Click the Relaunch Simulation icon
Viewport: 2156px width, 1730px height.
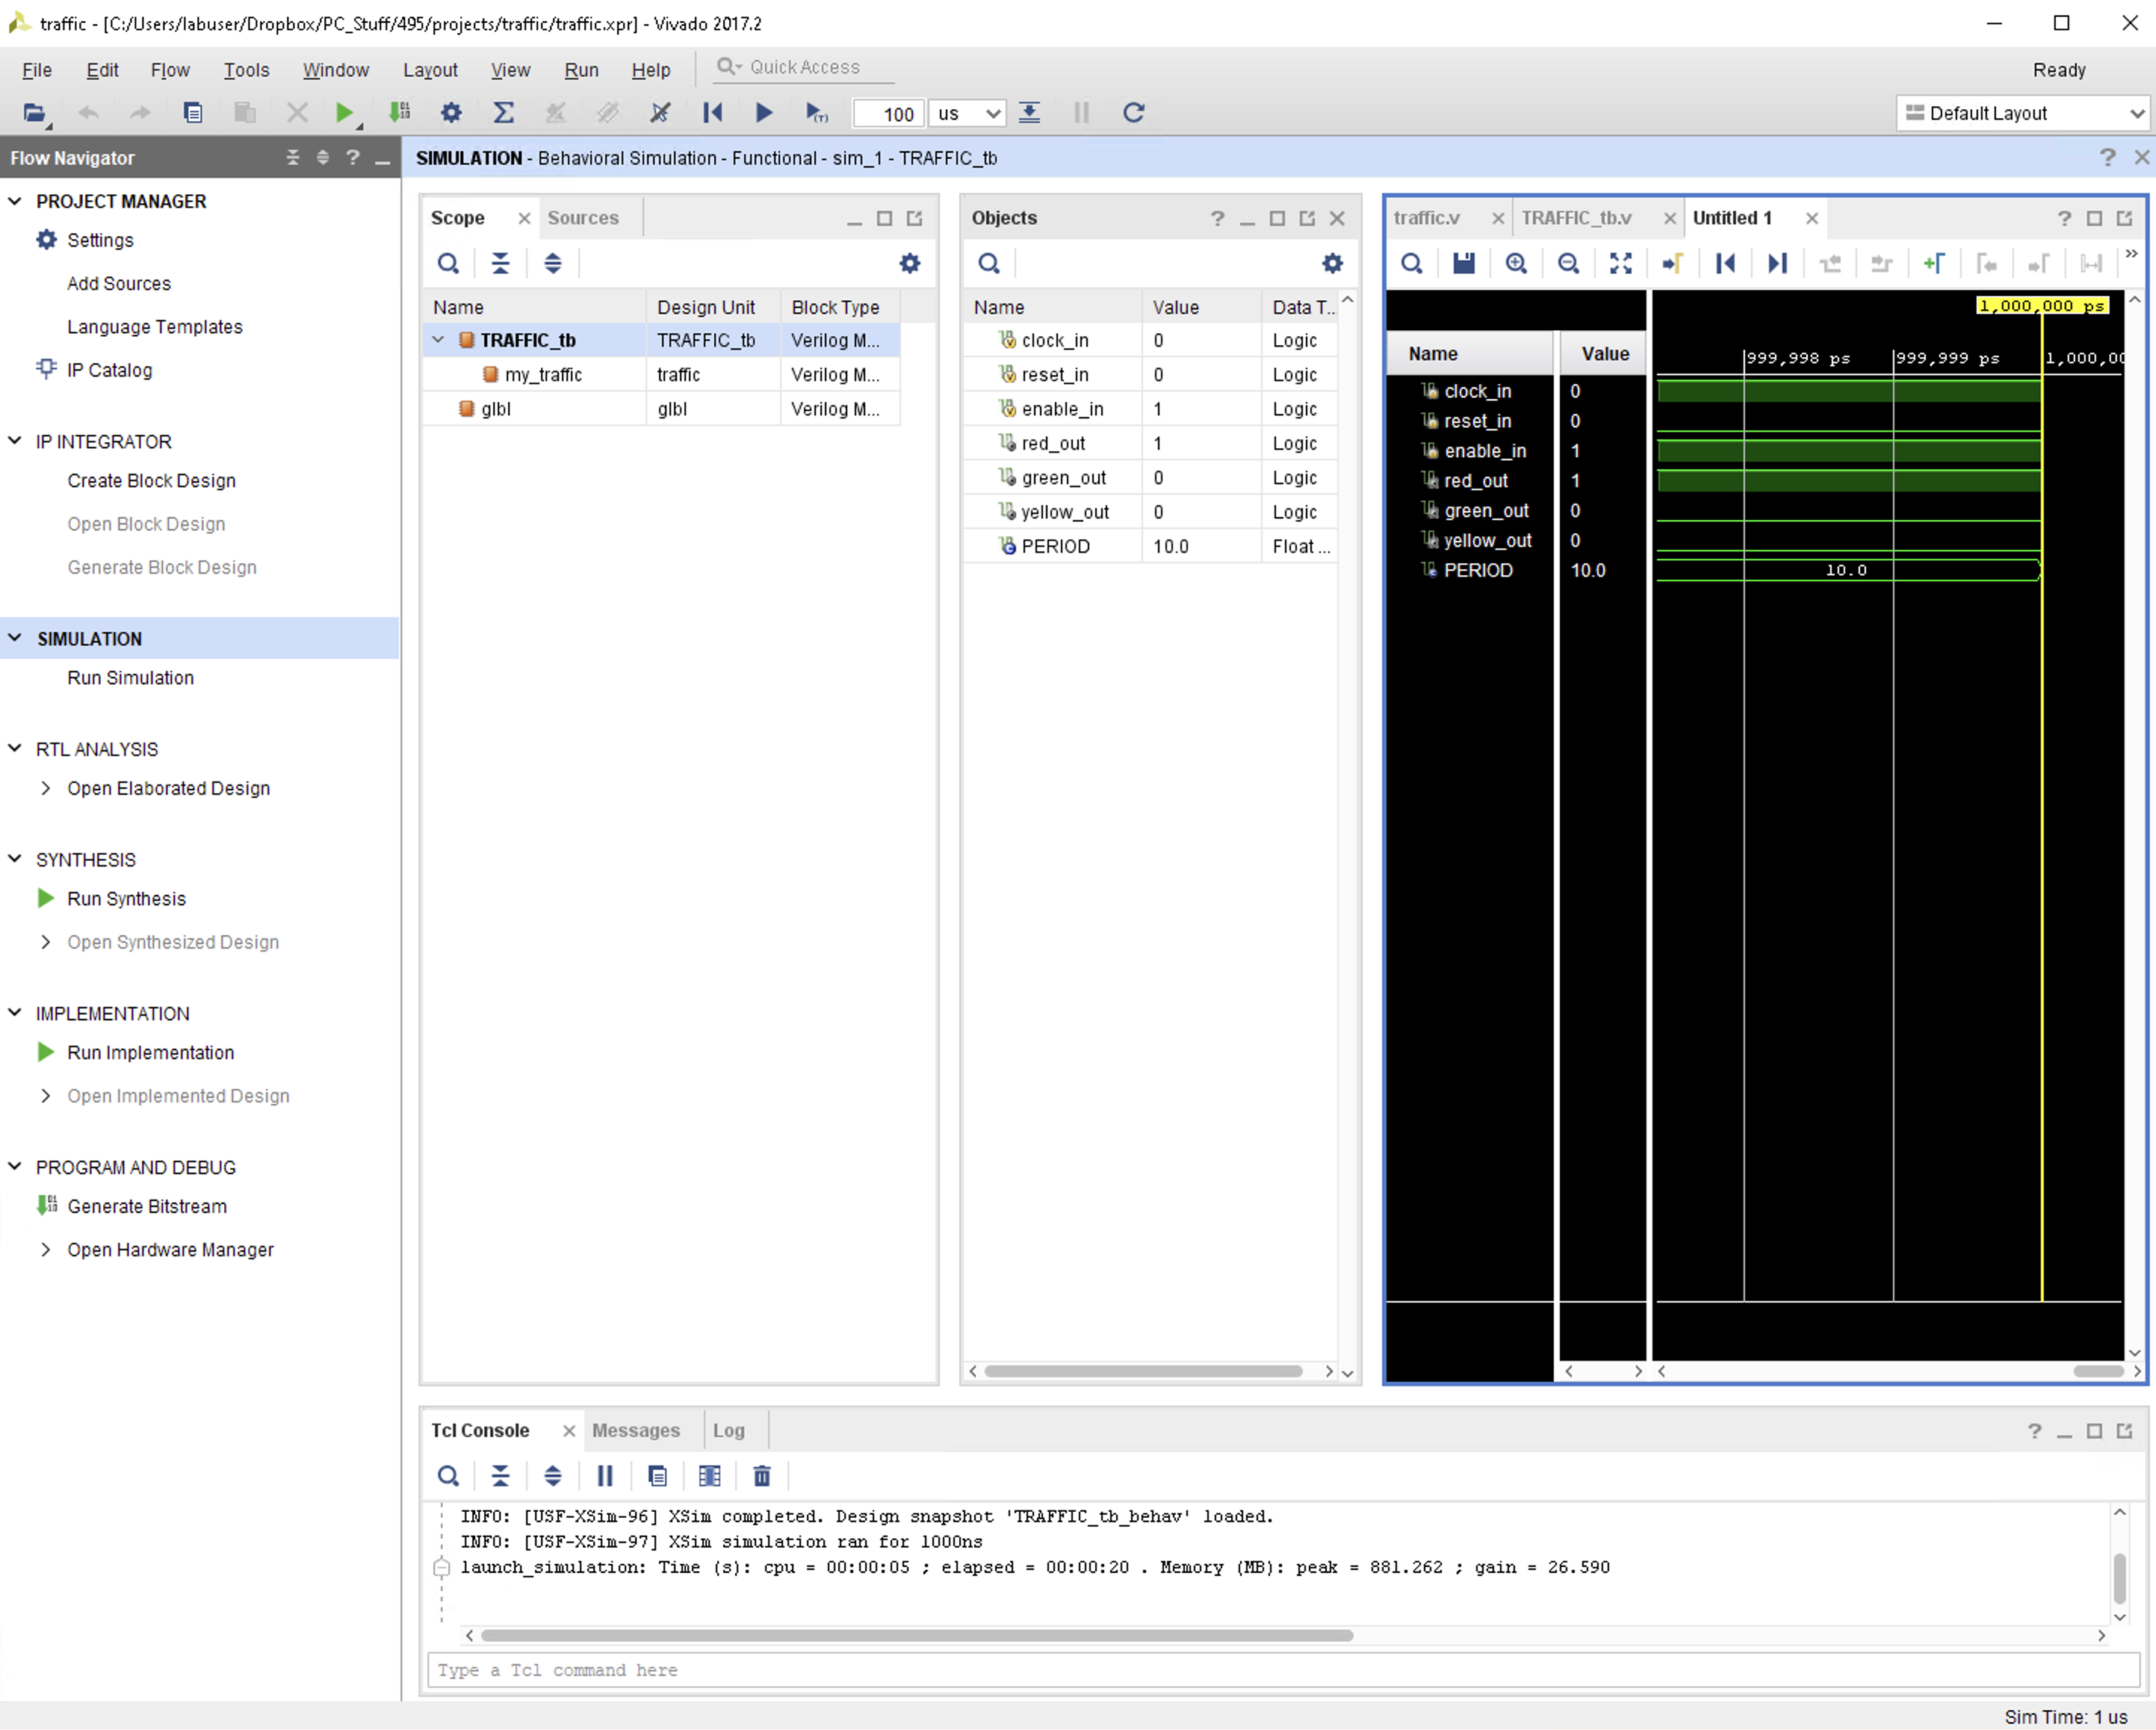click(1133, 113)
